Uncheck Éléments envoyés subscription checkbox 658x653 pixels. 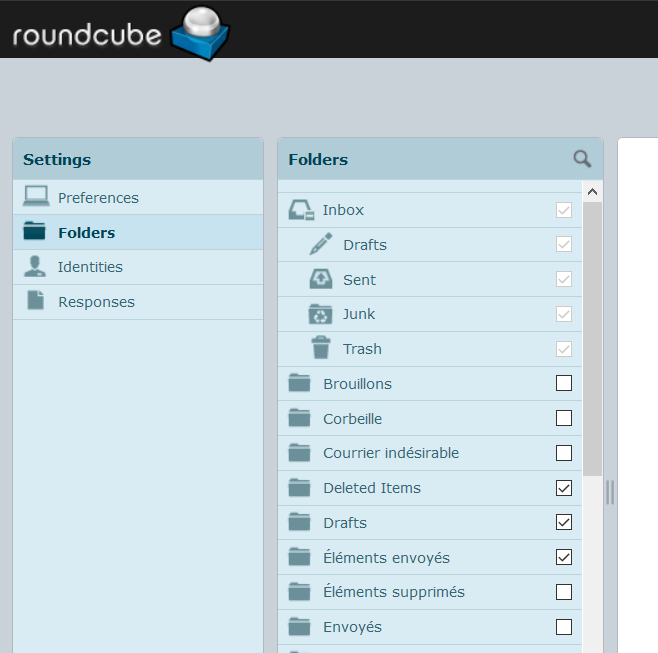click(x=564, y=557)
